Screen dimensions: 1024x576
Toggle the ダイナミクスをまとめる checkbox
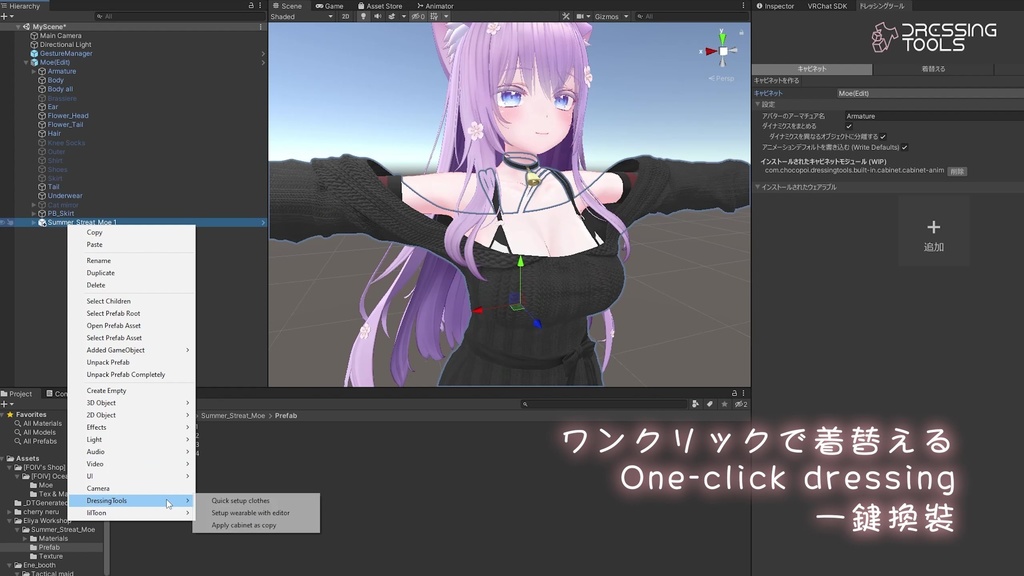pyautogui.click(x=849, y=126)
